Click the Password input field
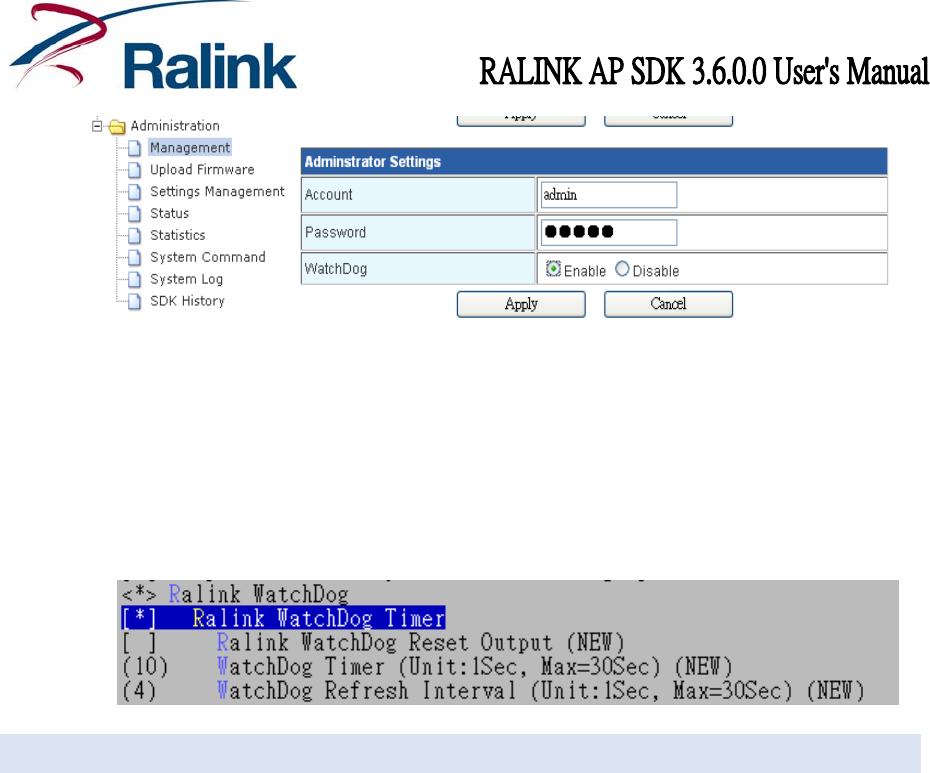Viewport: 930px width, 773px height. pyautogui.click(x=609, y=233)
